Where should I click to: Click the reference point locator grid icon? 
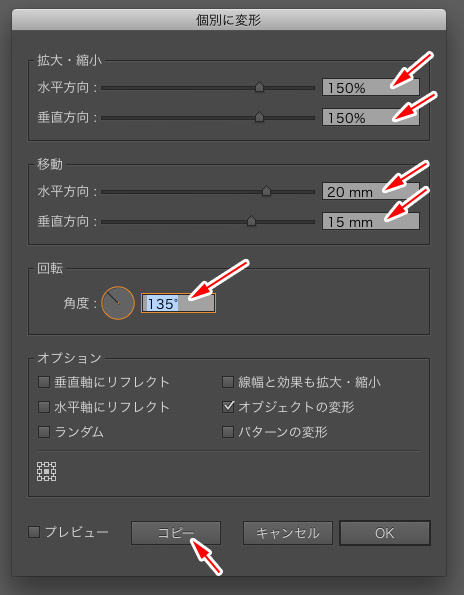coord(46,471)
